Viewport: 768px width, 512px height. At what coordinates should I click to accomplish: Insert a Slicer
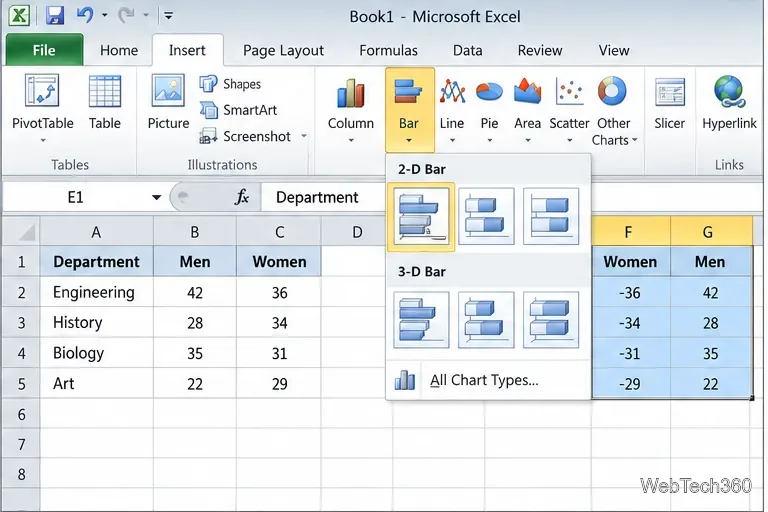click(670, 103)
